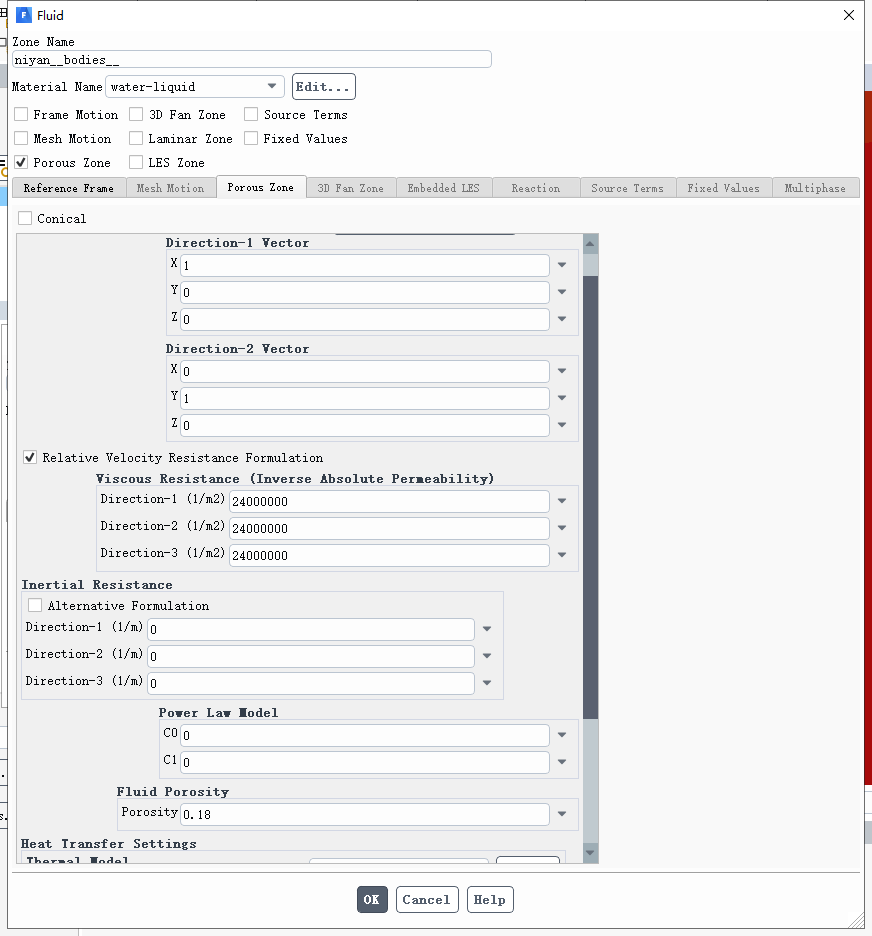The height and width of the screenshot is (936, 872).
Task: Enable the Fixed Values checkbox
Action: [251, 138]
